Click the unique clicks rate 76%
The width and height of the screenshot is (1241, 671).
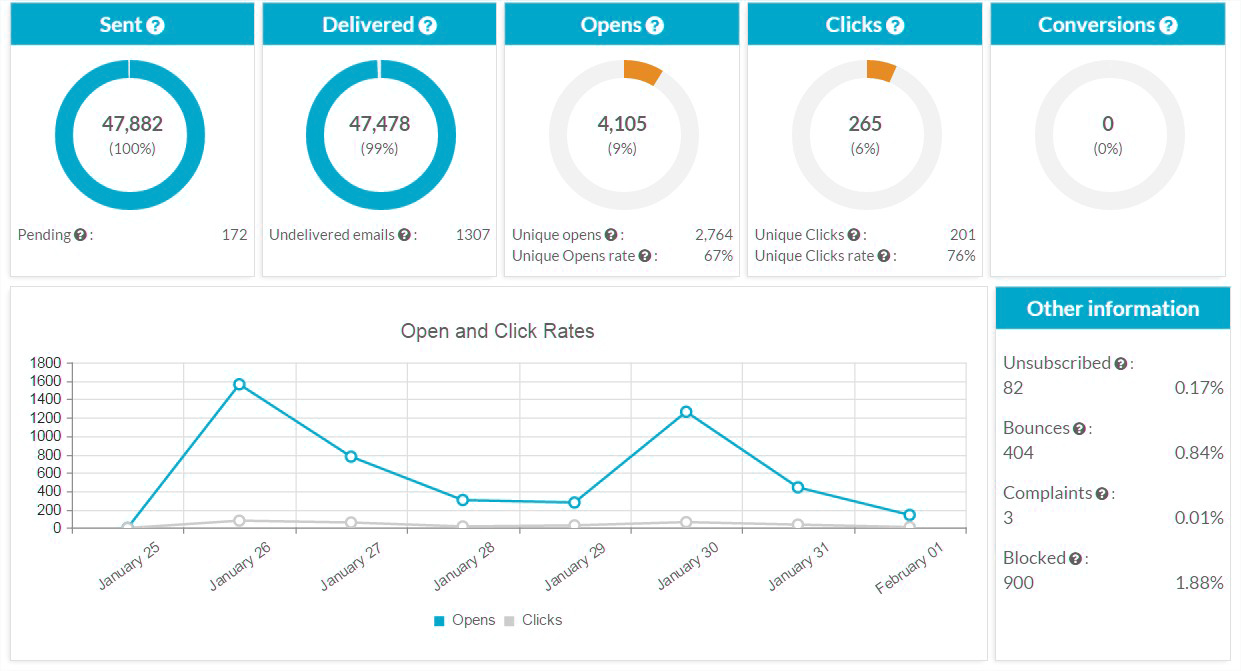[x=961, y=256]
